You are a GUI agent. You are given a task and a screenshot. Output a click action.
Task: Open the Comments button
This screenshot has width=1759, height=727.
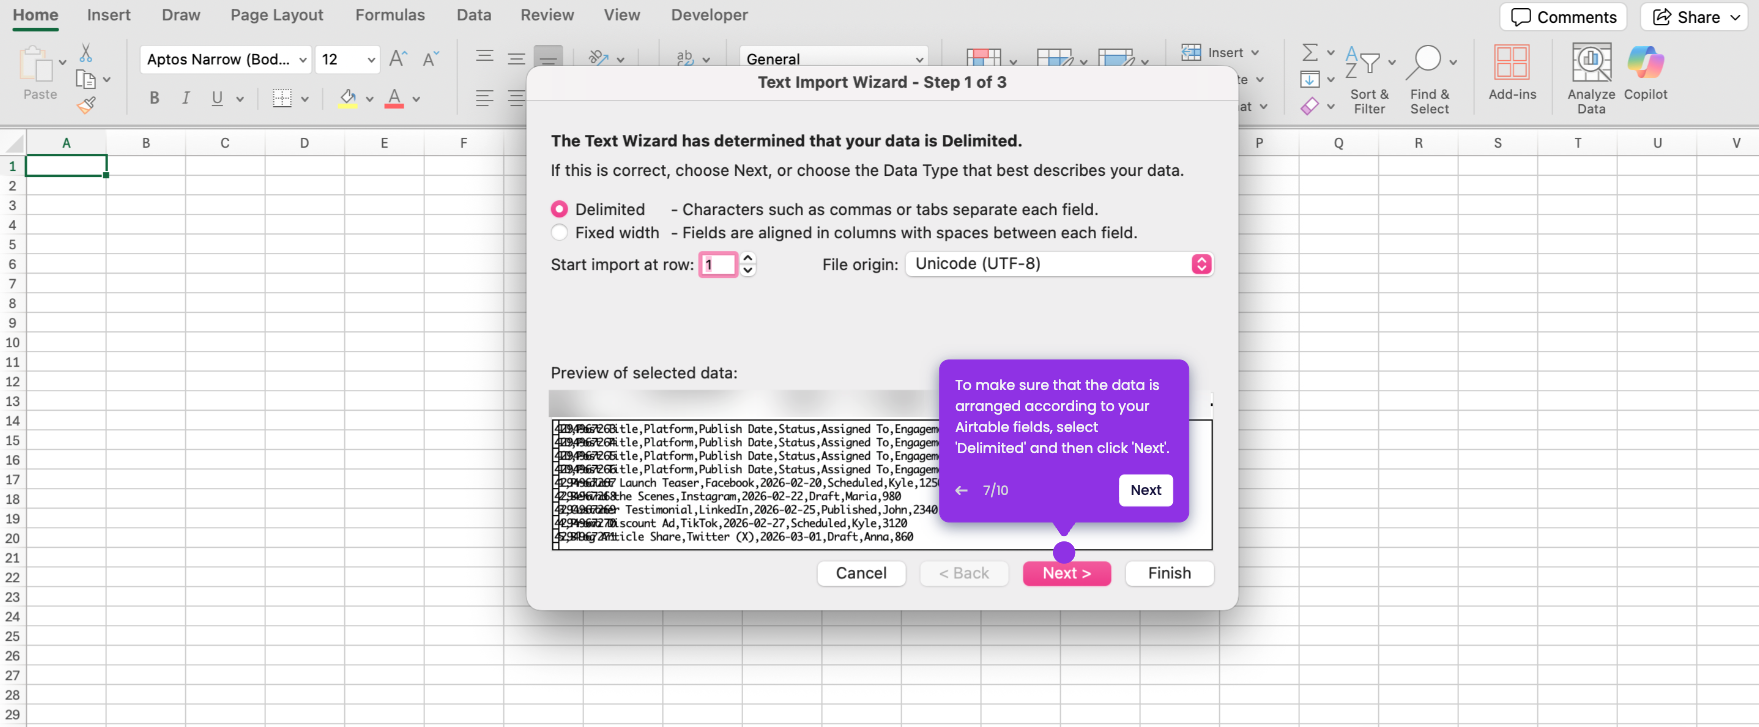1564,17
